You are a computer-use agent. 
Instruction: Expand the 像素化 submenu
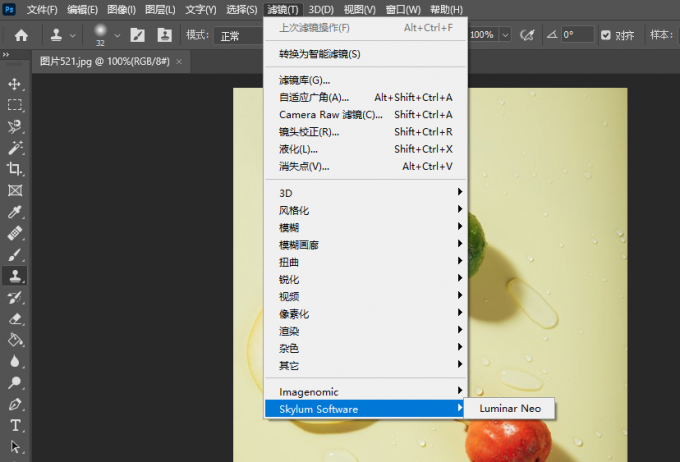(365, 314)
